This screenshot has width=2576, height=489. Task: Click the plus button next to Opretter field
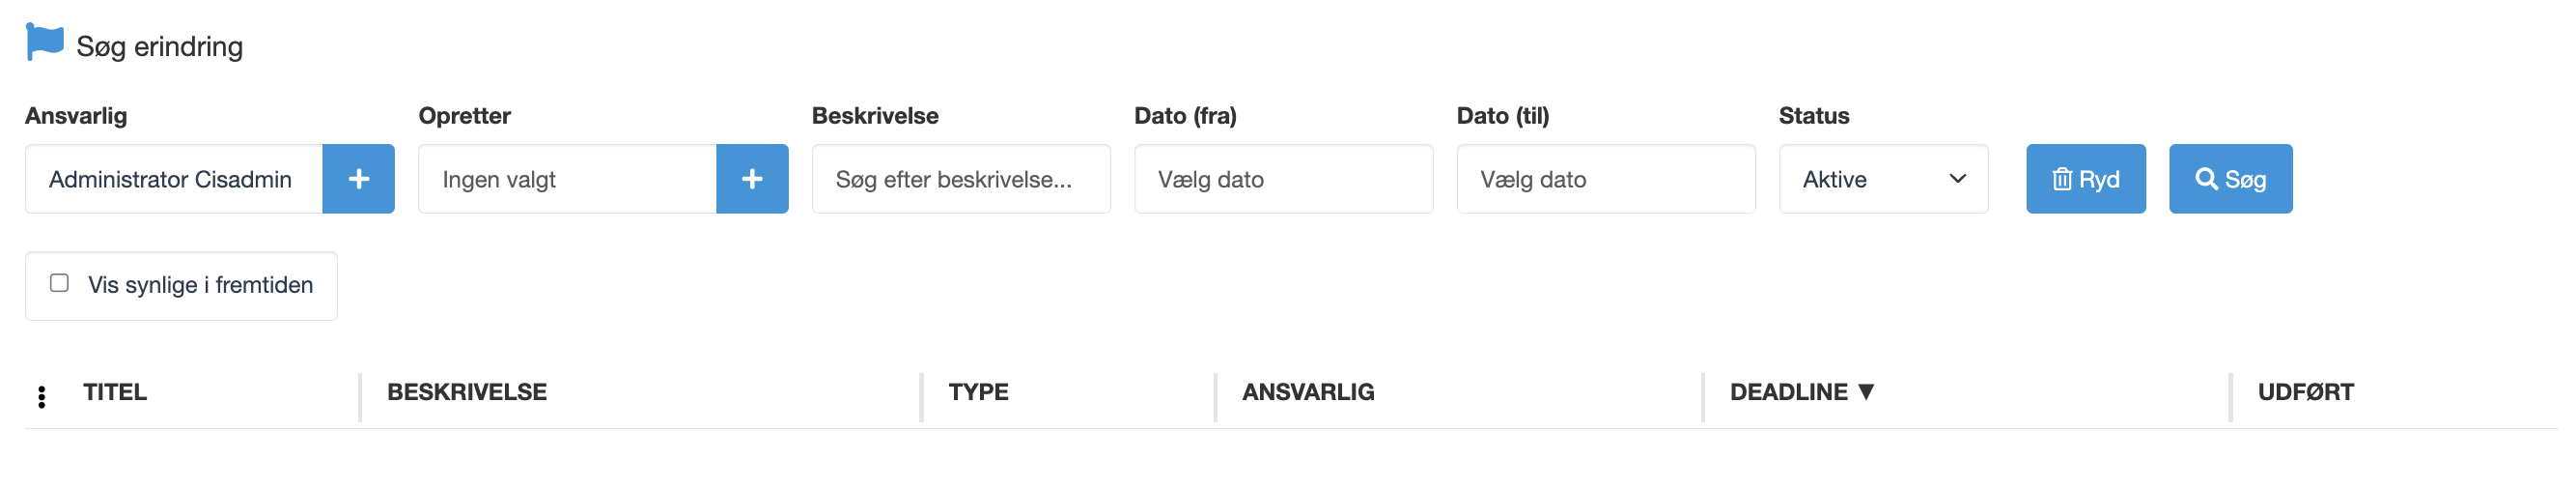pyautogui.click(x=752, y=179)
